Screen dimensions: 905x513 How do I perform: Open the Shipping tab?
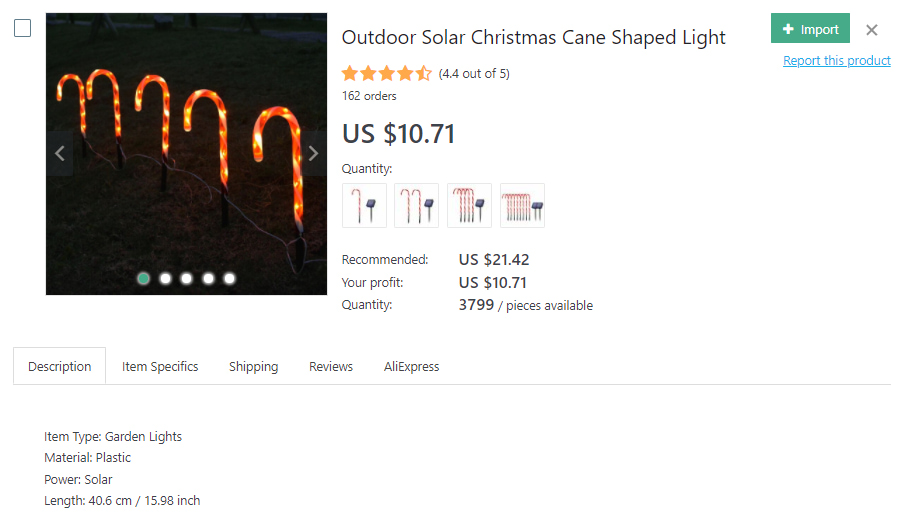point(253,367)
